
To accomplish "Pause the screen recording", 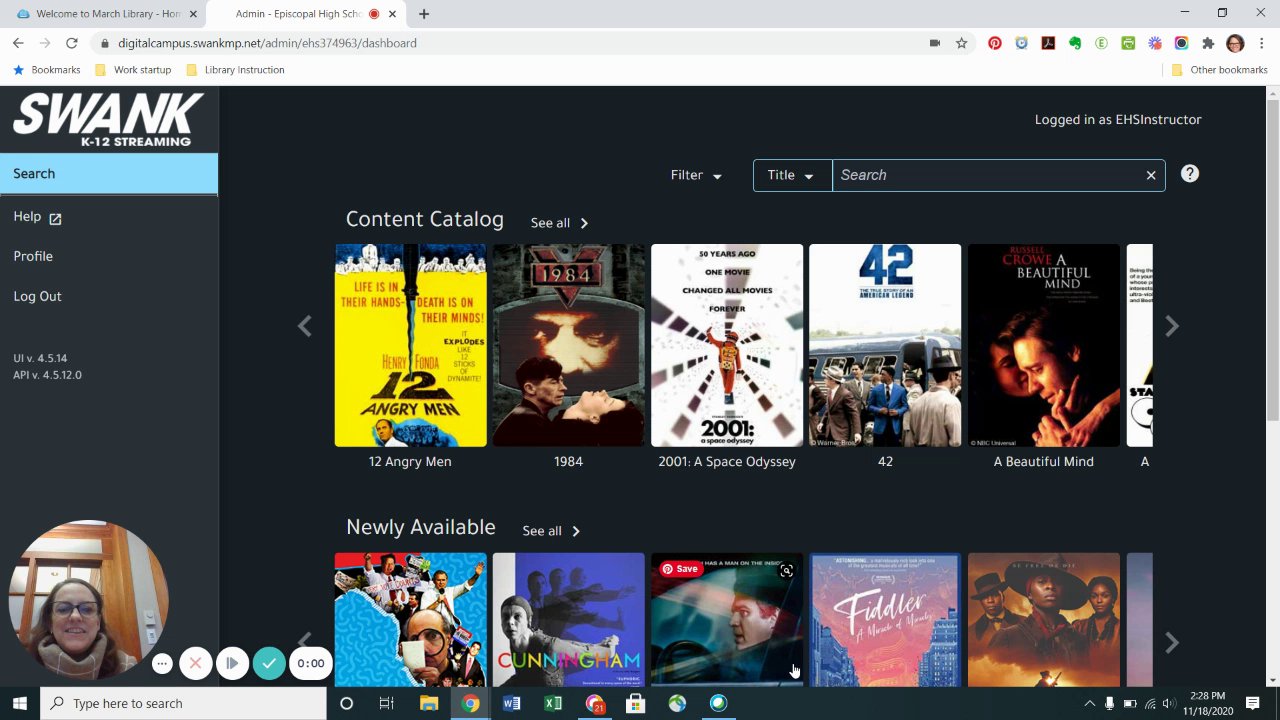I will 232,663.
